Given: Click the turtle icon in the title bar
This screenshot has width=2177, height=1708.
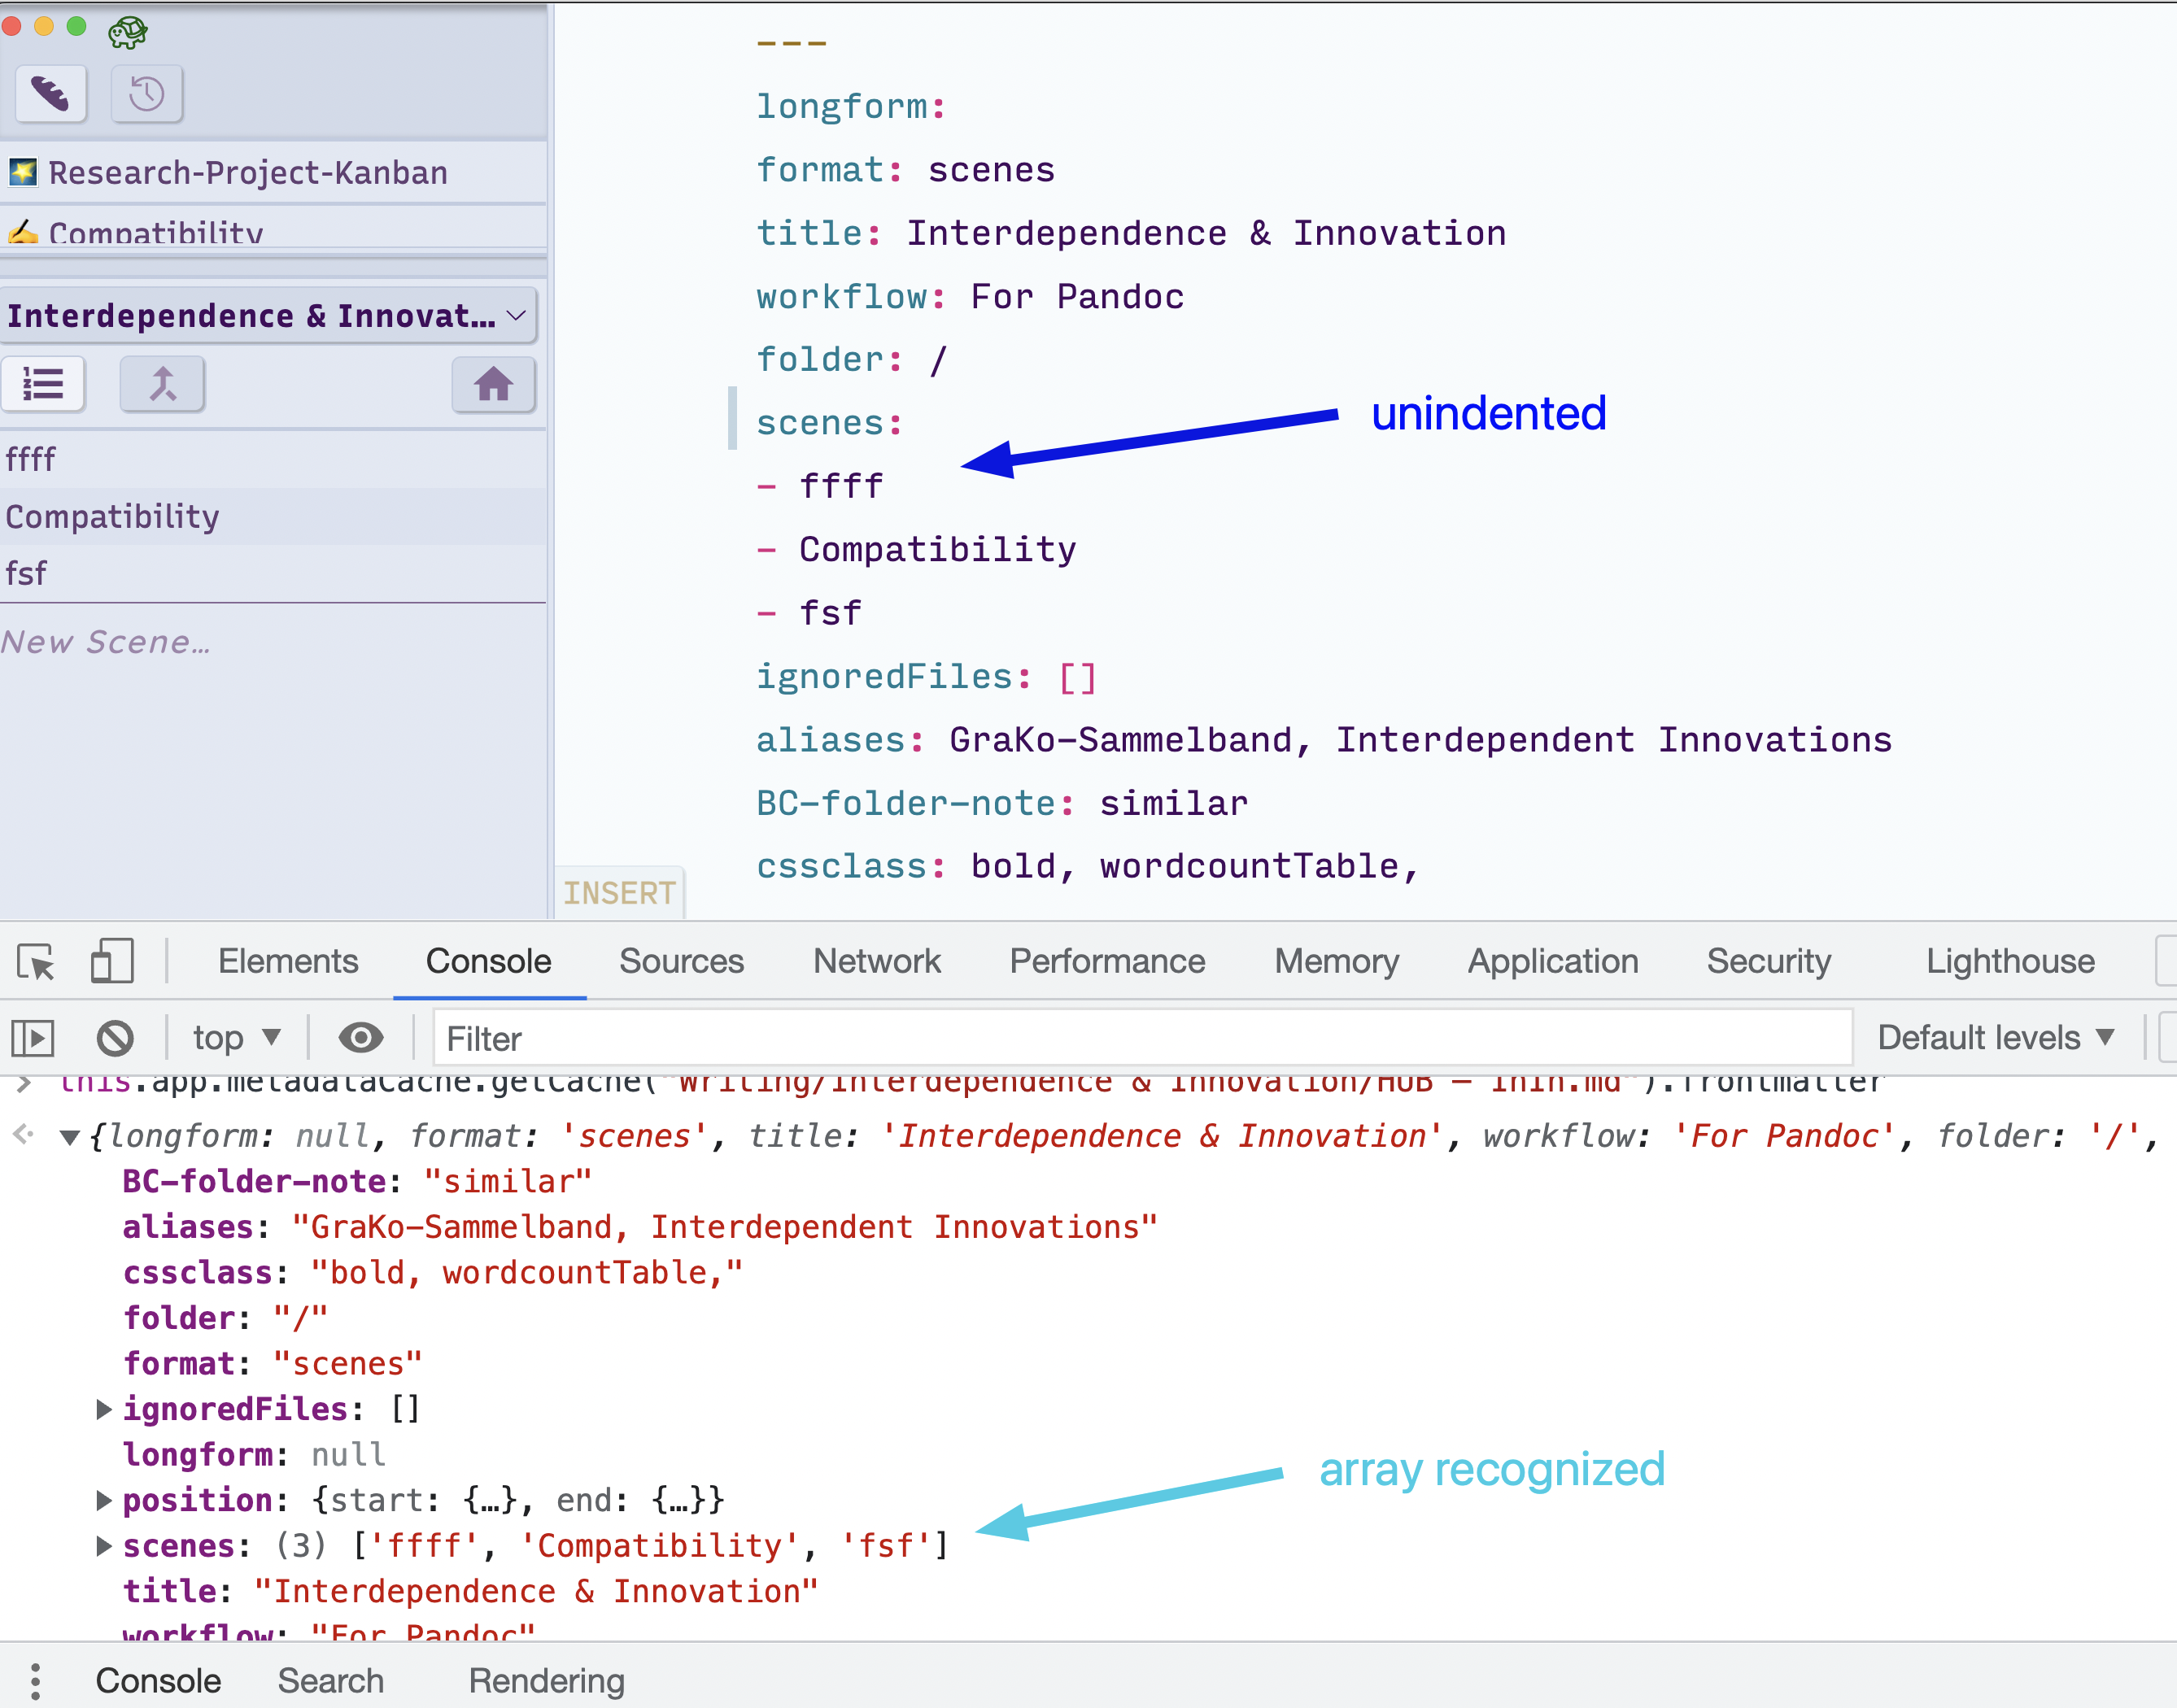Looking at the screenshot, I should click(128, 31).
